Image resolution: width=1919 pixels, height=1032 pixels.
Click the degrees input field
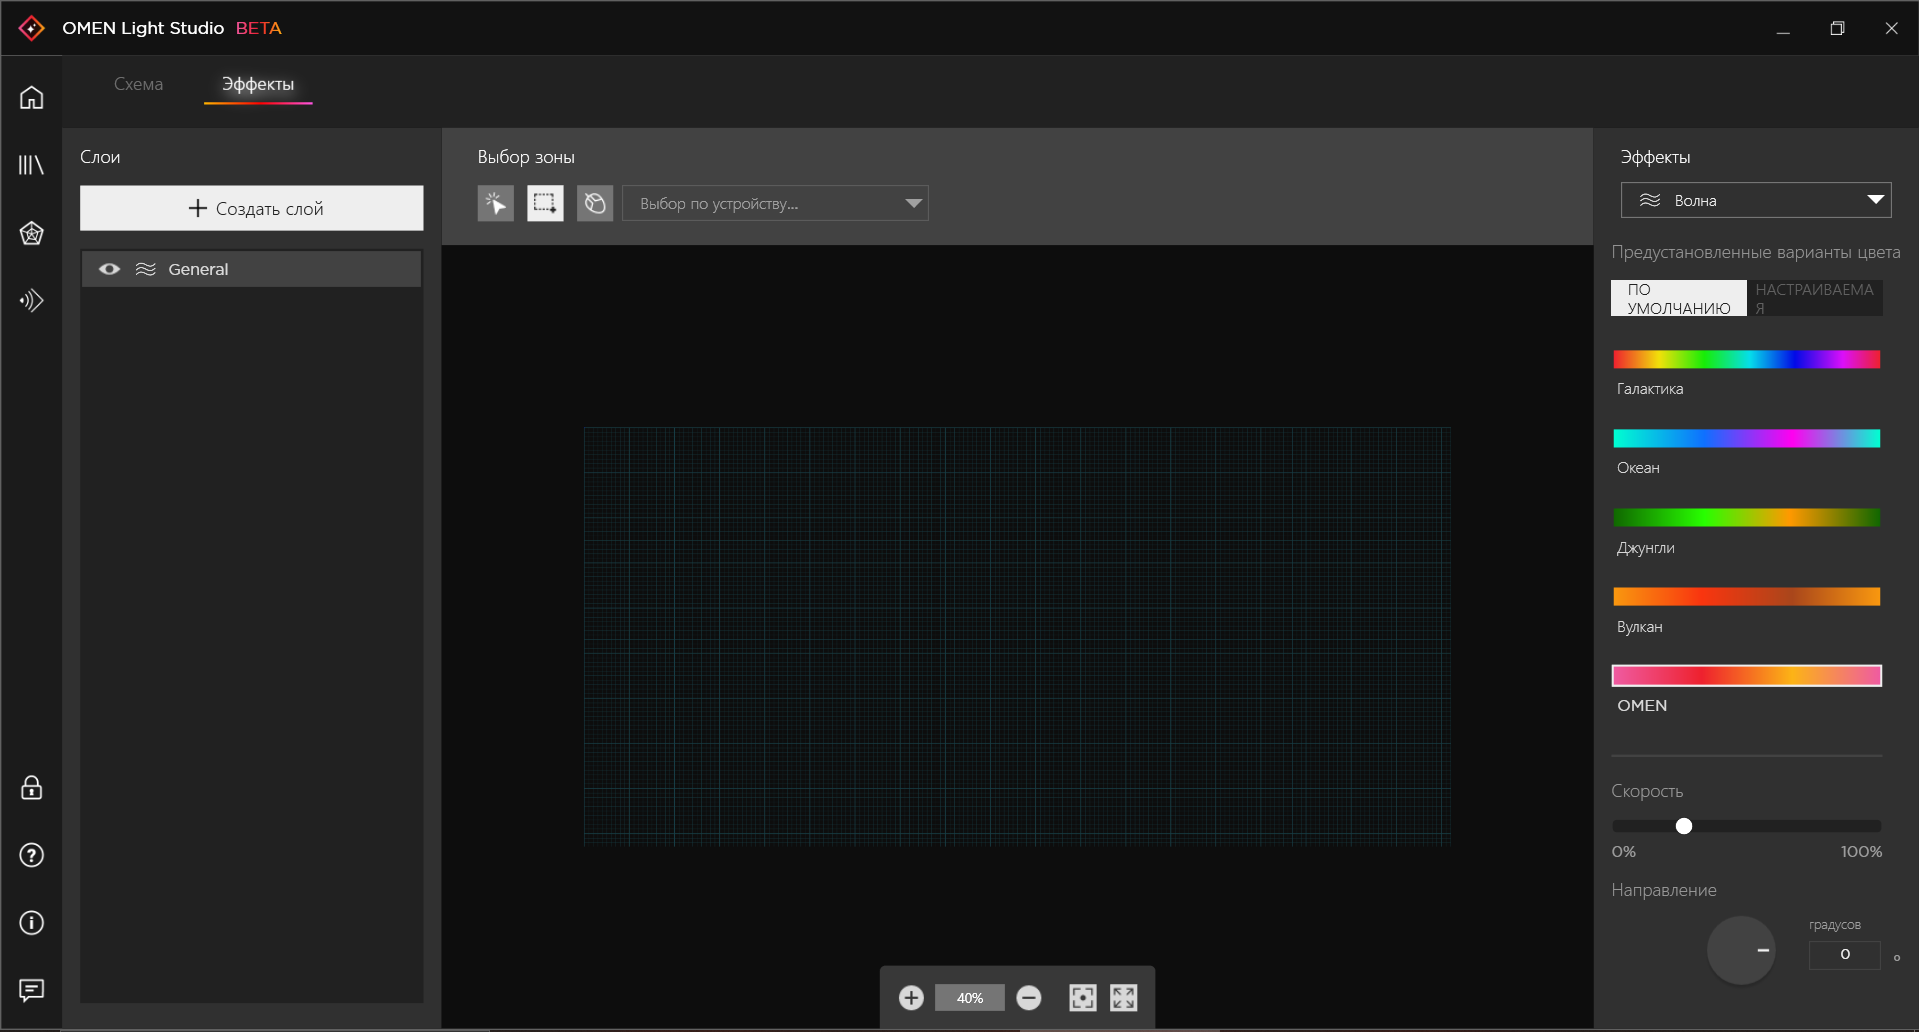tap(1845, 955)
